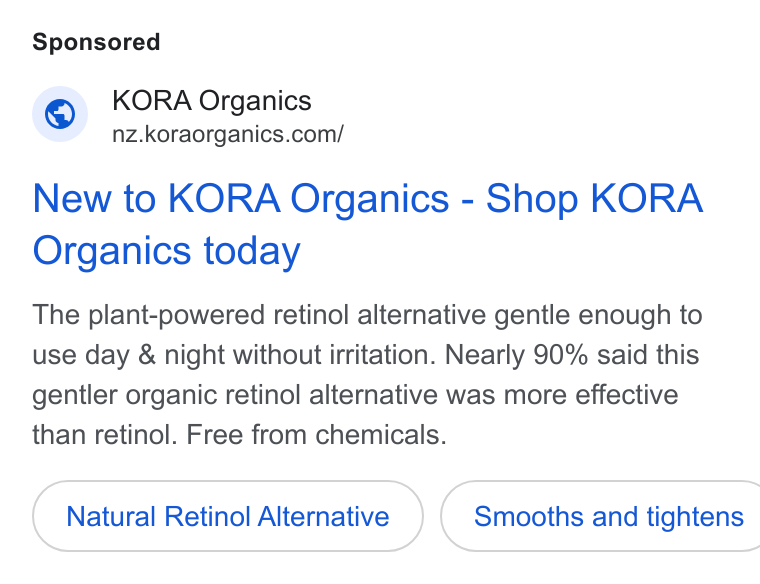Click the 'Nearly 90%' text in description
This screenshot has width=760, height=584.
pyautogui.click(x=516, y=354)
